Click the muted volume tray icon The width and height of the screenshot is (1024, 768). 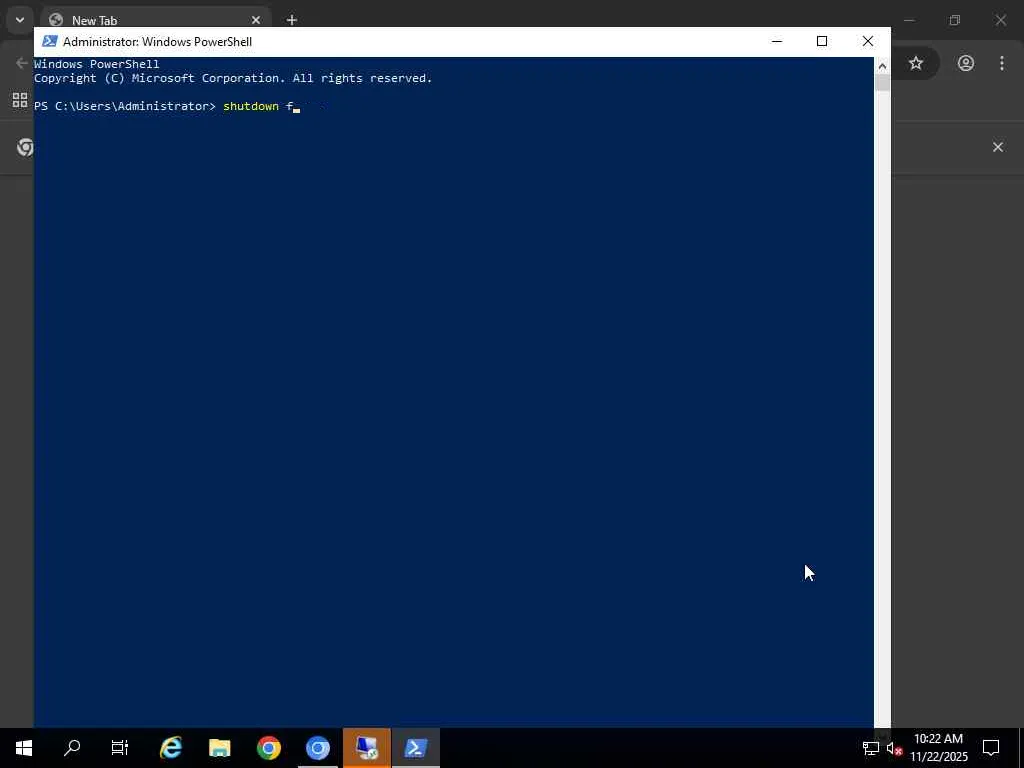tap(894, 748)
